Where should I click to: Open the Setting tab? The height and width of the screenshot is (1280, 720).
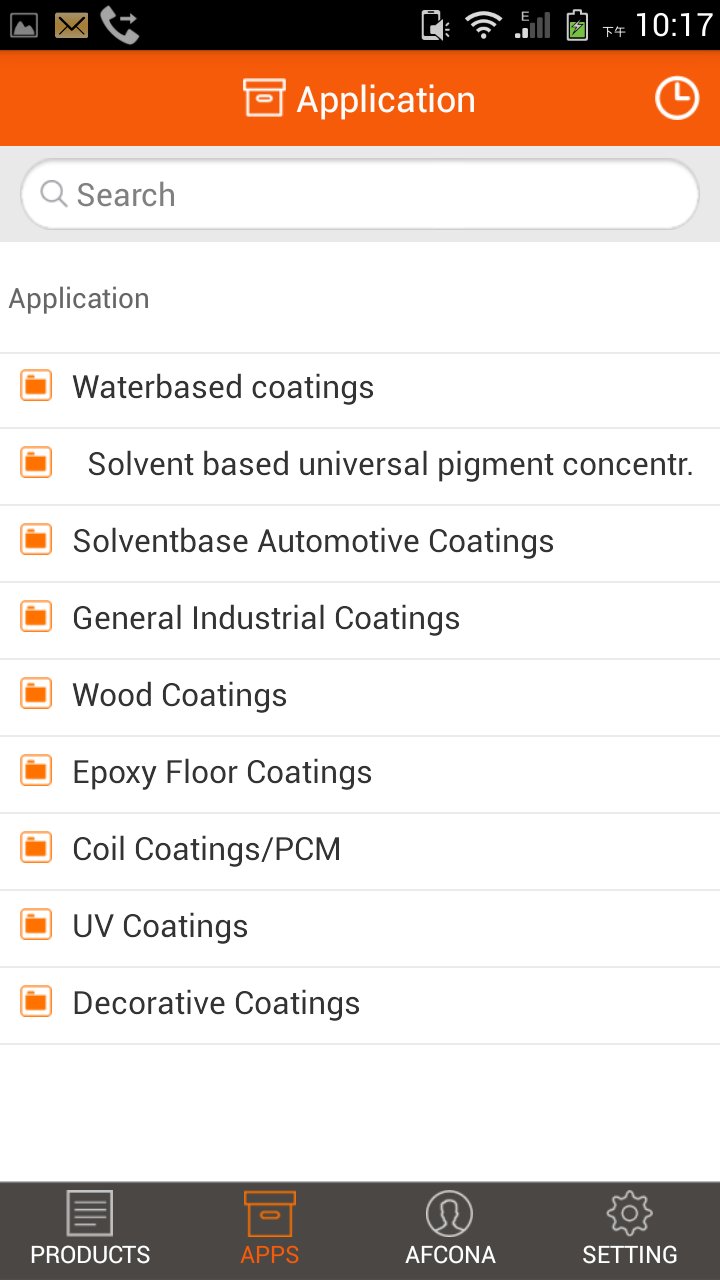click(x=630, y=1230)
